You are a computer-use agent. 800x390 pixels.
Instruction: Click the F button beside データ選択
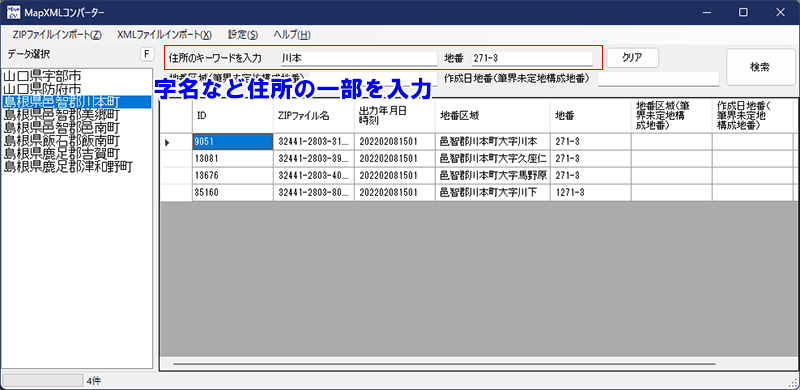pyautogui.click(x=147, y=54)
